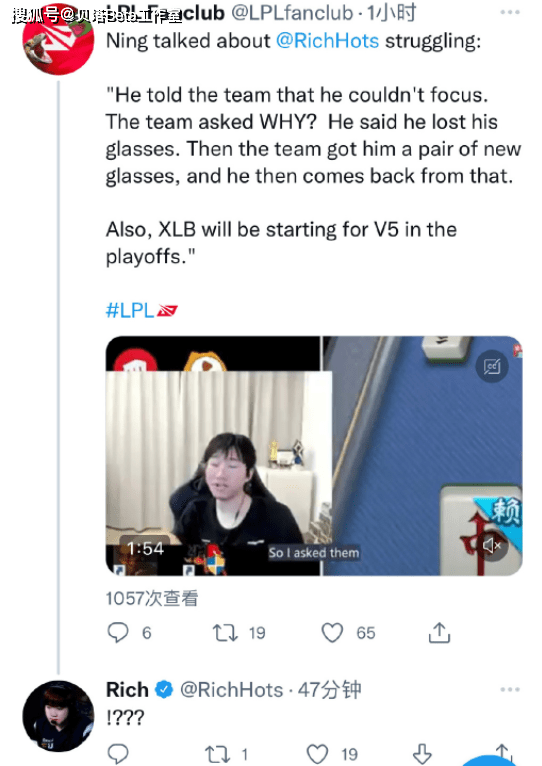Open the LPL fanclub tweet options menu
The image size is (542, 766).
(510, 12)
